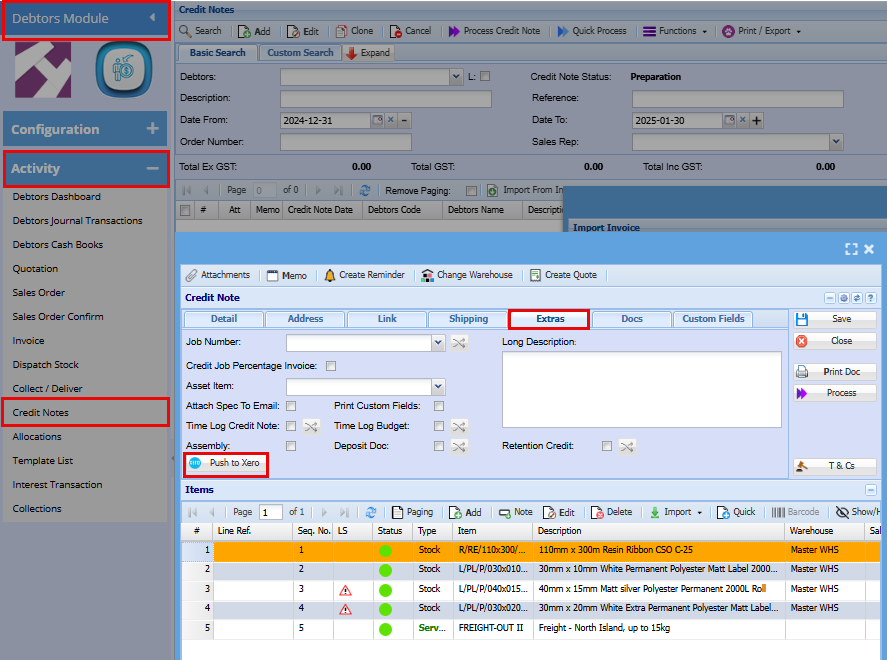Click the Save button

click(x=835, y=319)
